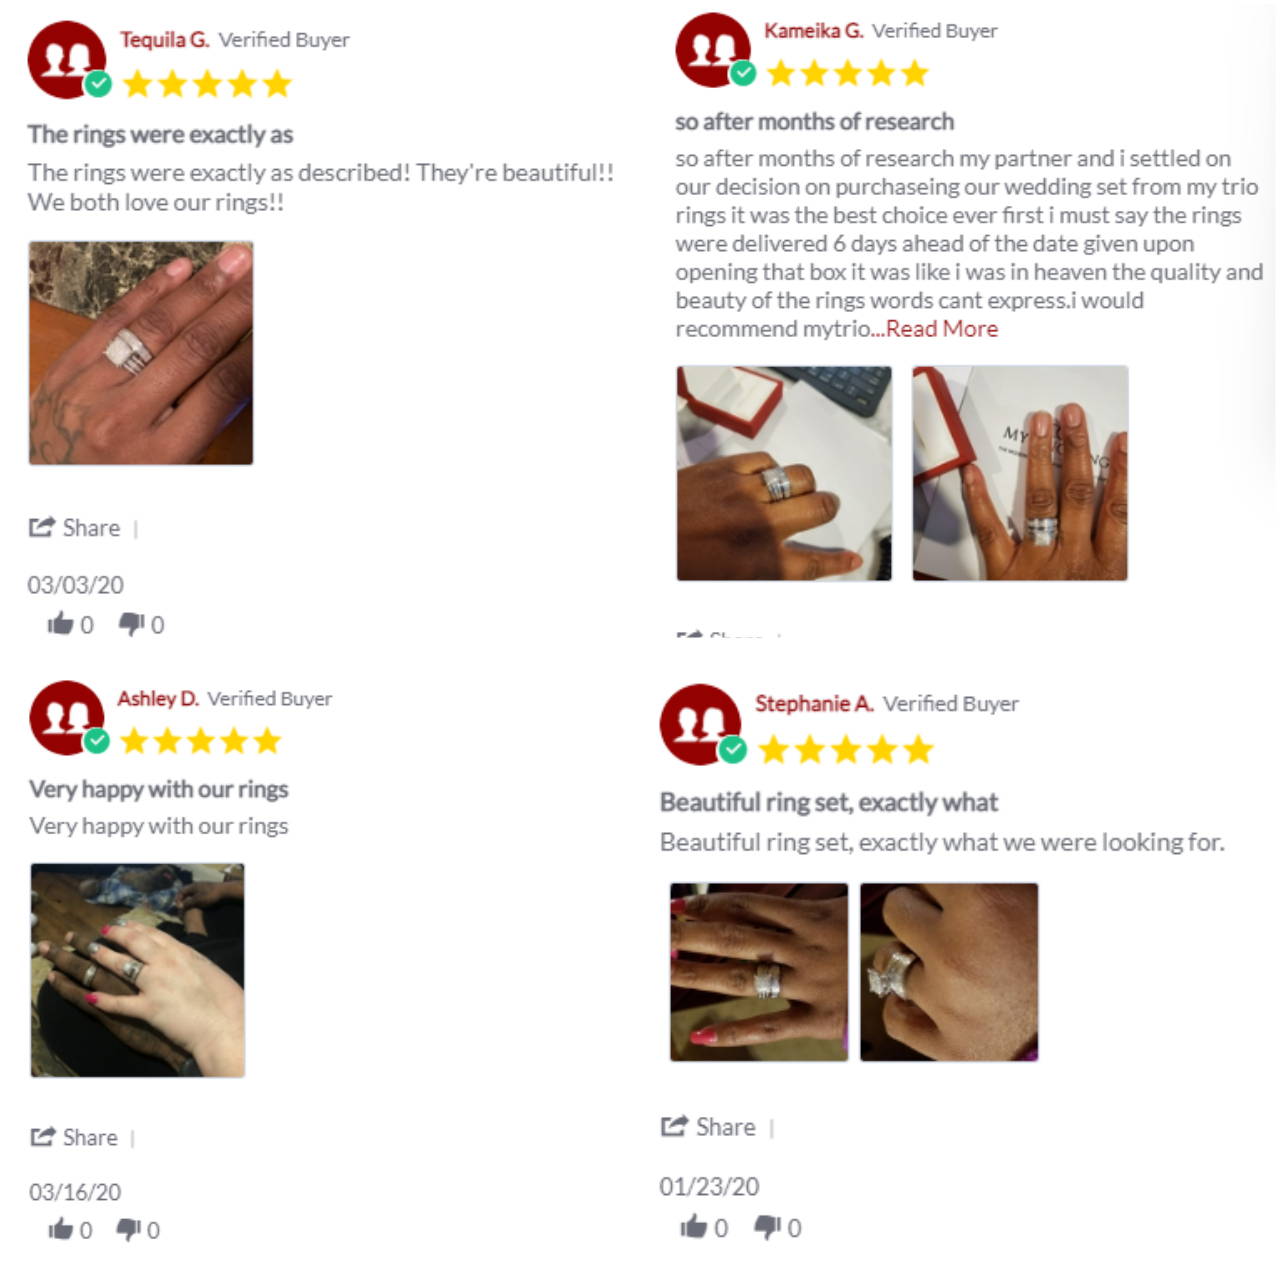
Task: Expand Kameika G.'s review with Read More
Action: point(942,329)
